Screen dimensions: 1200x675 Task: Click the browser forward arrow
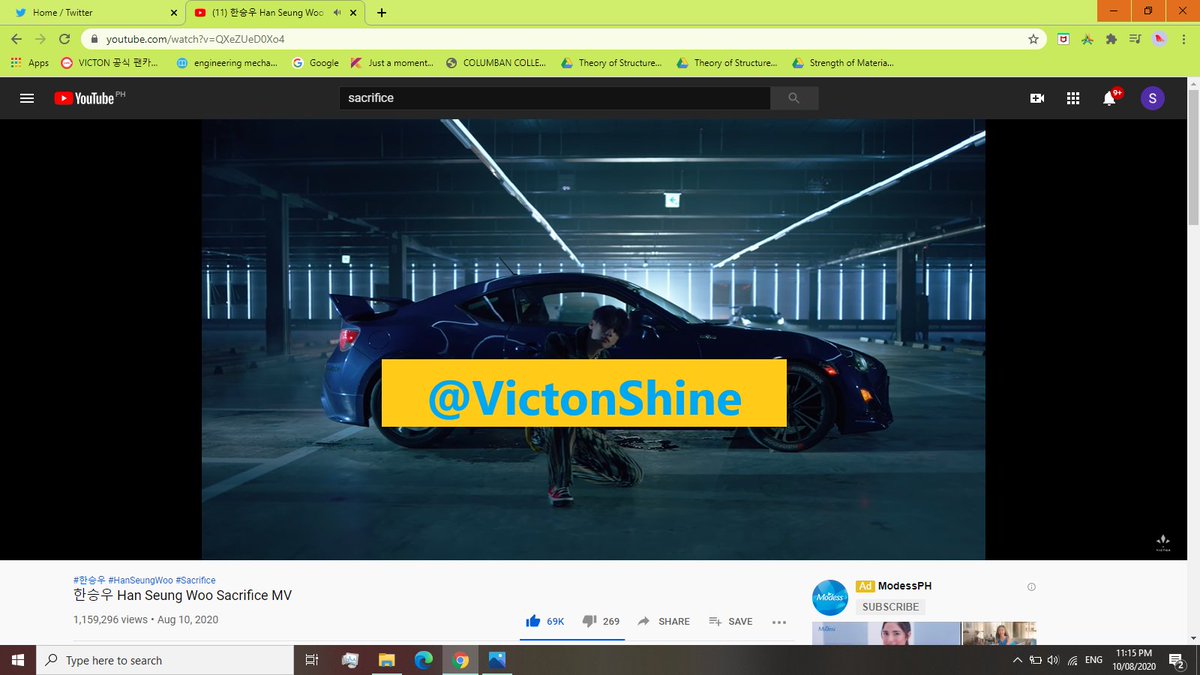[40, 39]
